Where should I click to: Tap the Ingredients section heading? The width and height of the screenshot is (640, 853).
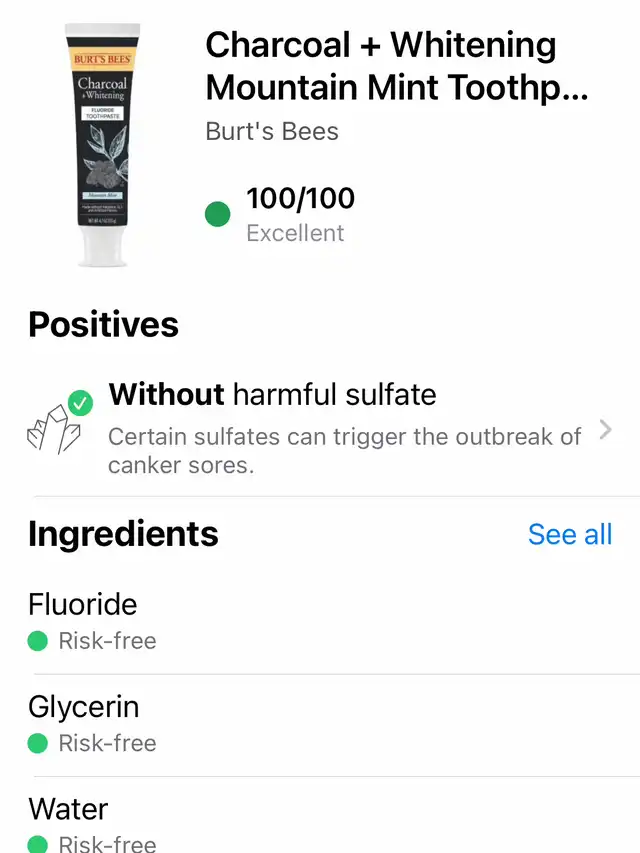click(x=123, y=534)
